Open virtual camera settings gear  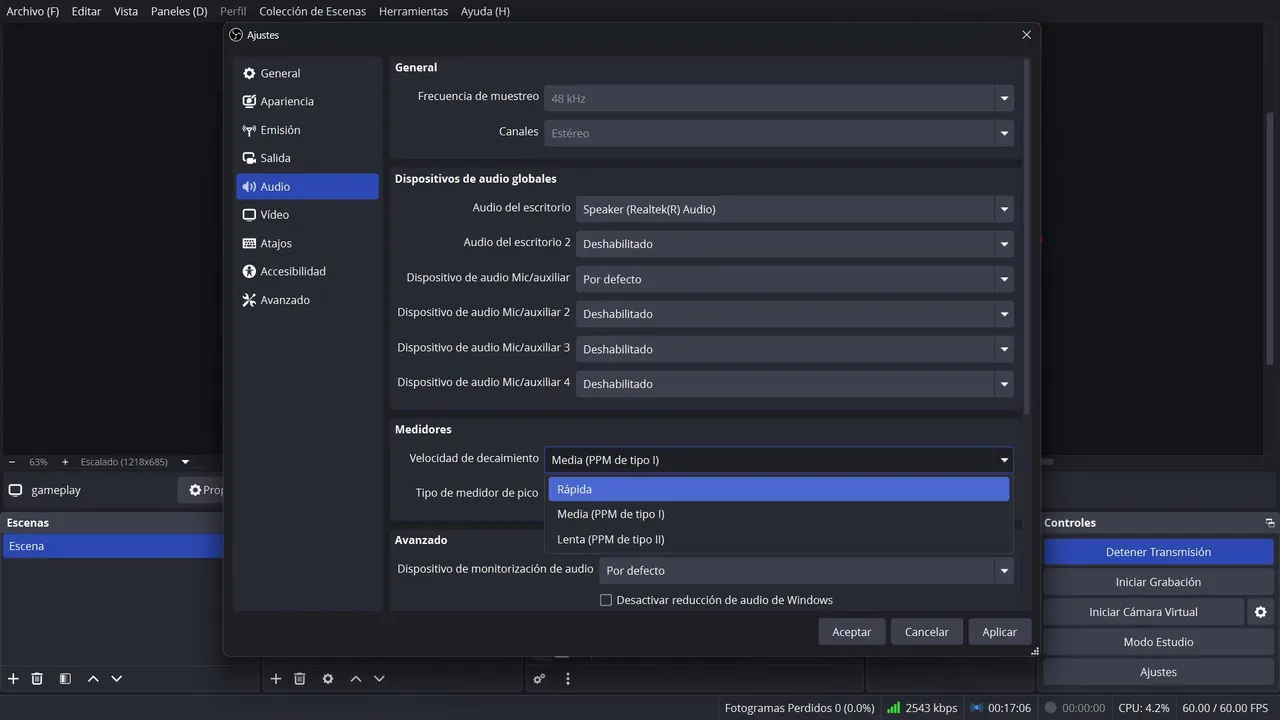point(1260,612)
